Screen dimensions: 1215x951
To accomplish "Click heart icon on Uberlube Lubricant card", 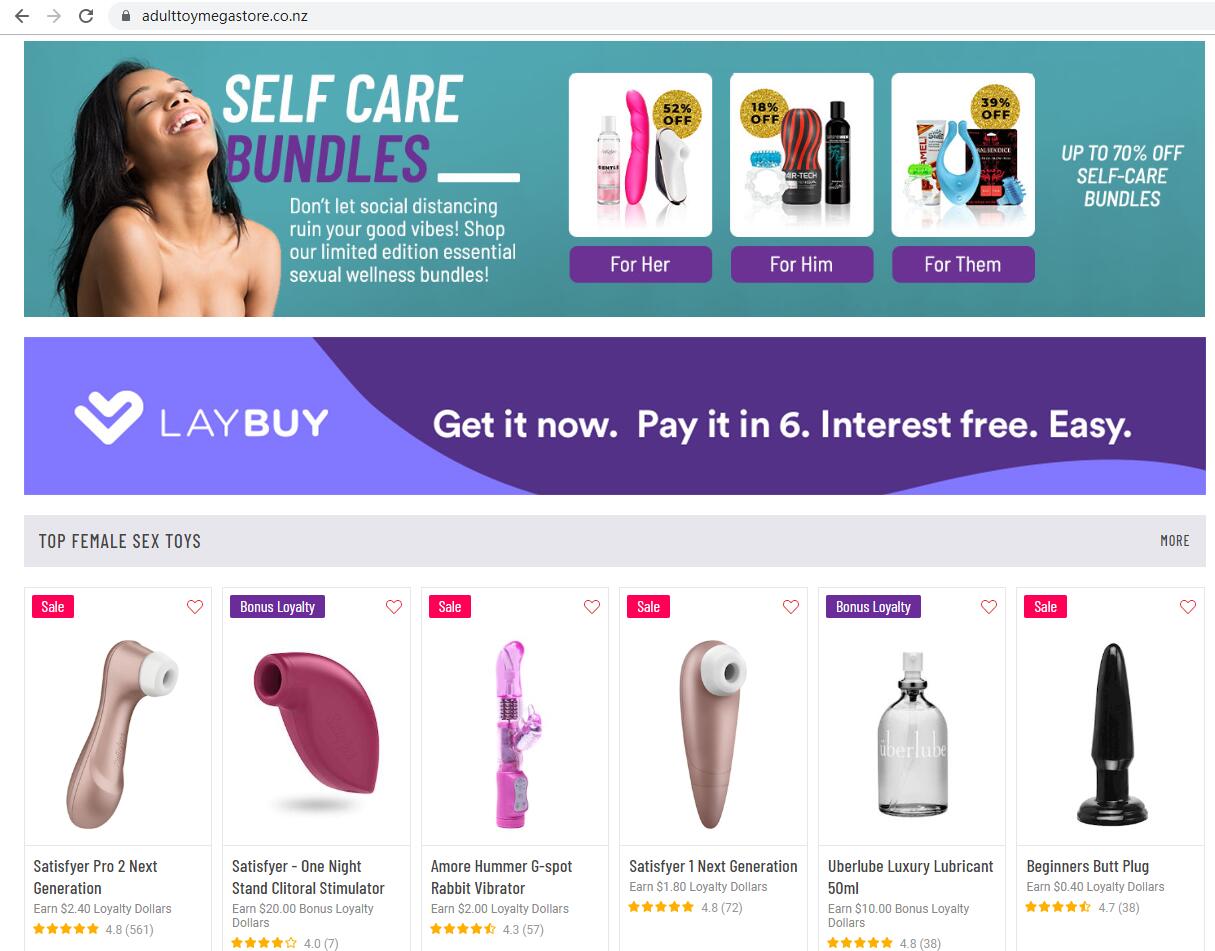I will click(x=989, y=607).
